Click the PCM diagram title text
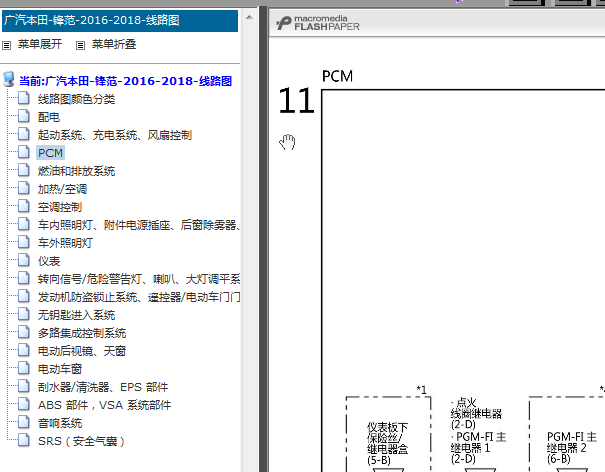The height and width of the screenshot is (472, 605). 337,76
